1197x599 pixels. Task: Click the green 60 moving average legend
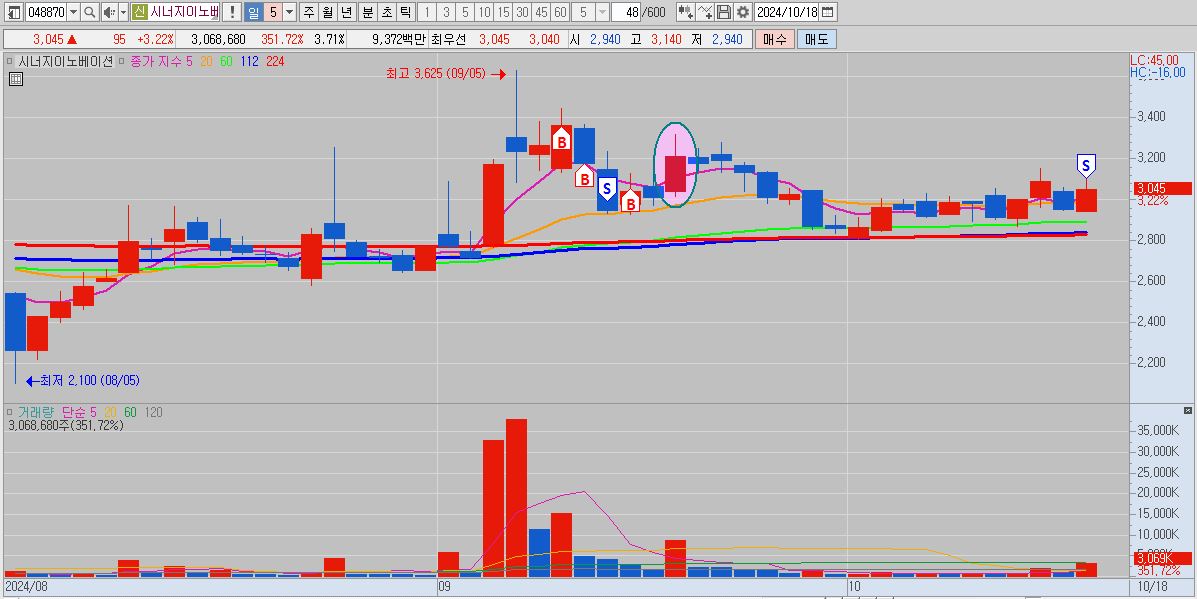[226, 62]
